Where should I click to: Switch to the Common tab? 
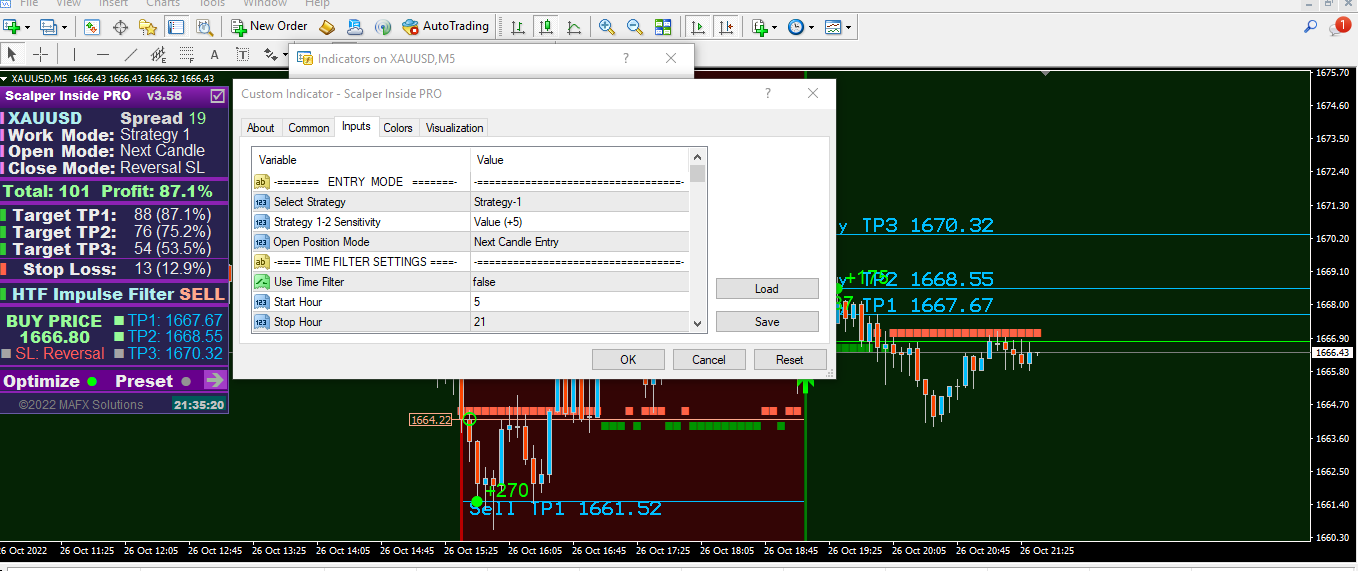tap(309, 127)
